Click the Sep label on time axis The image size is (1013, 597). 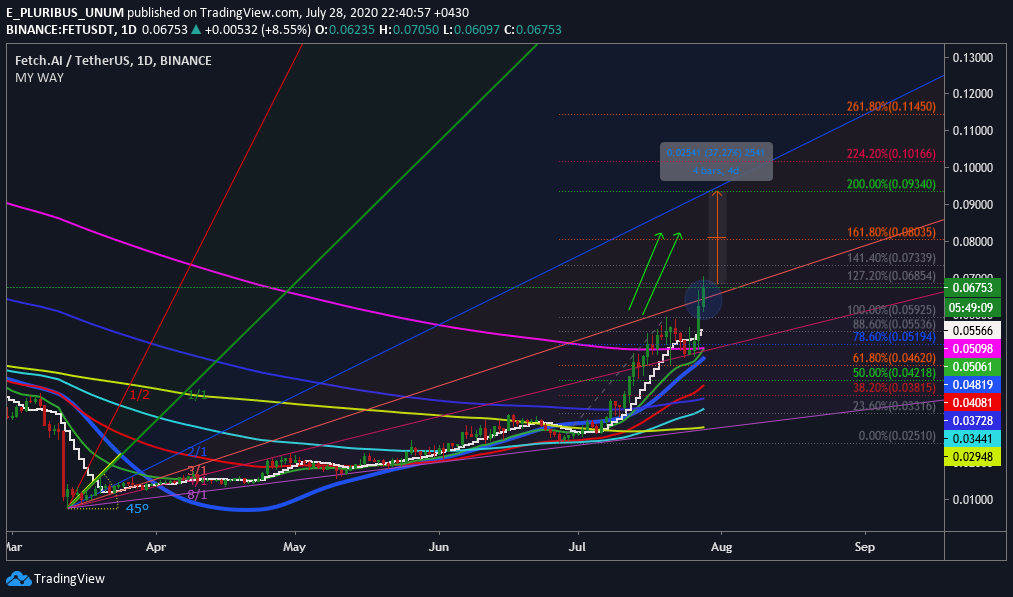tap(864, 547)
